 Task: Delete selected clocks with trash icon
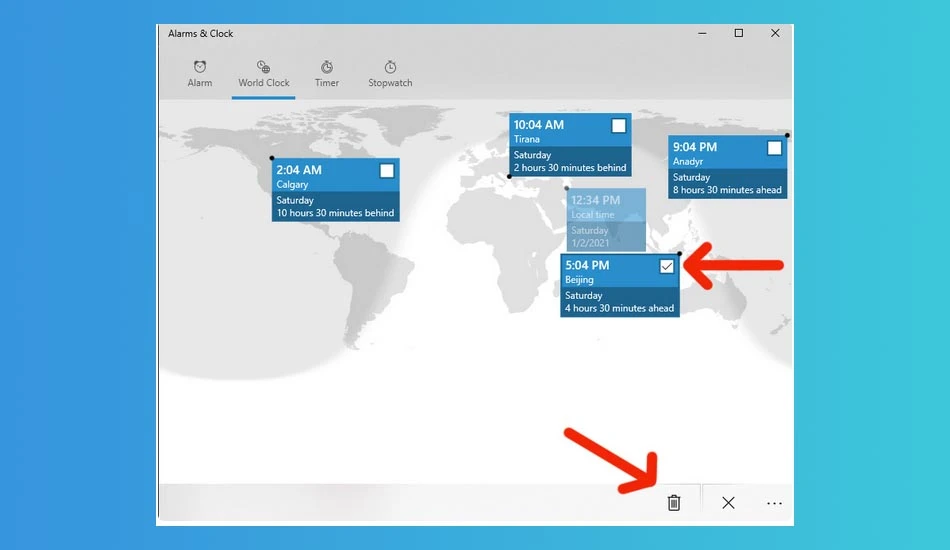[x=674, y=503]
